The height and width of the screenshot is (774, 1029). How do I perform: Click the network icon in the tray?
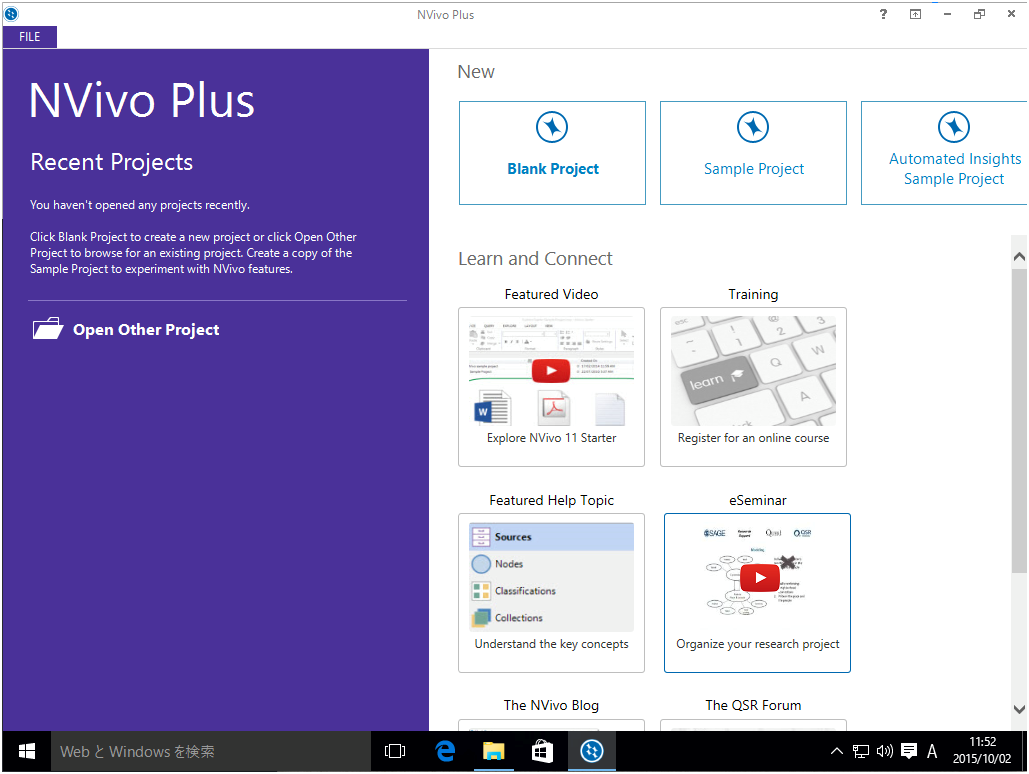pos(860,751)
